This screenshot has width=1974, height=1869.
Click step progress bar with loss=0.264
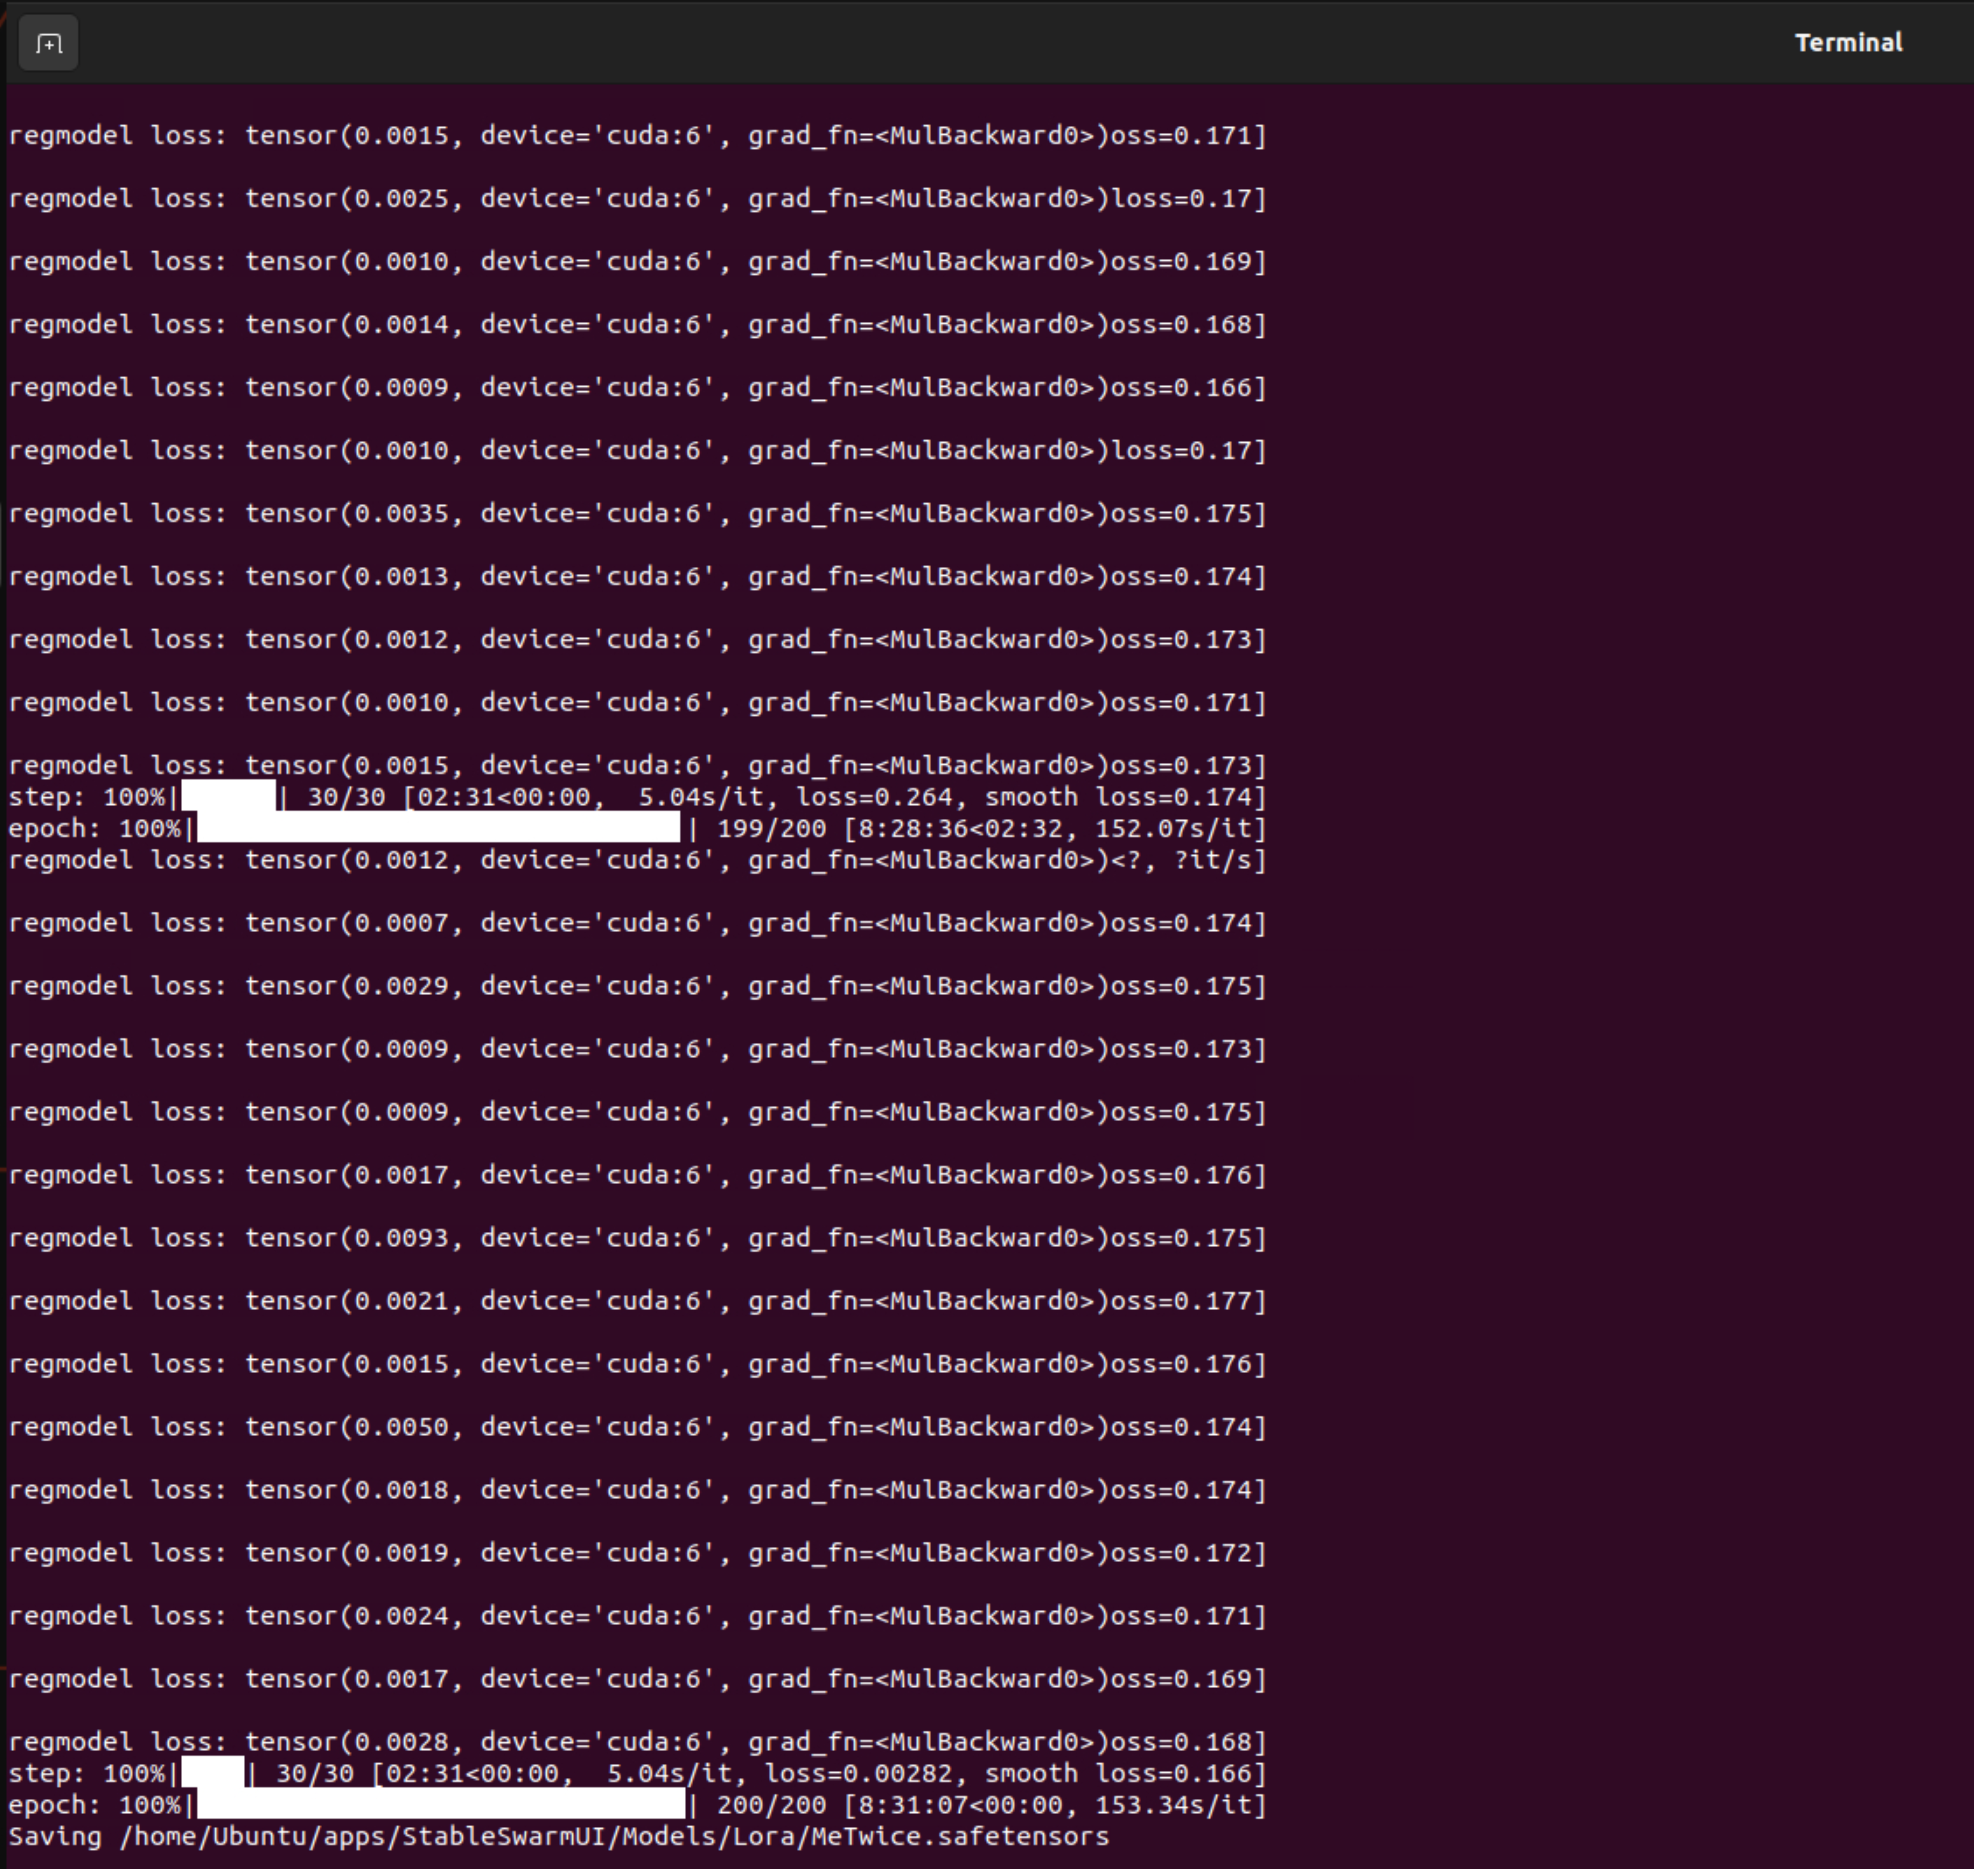click(228, 797)
